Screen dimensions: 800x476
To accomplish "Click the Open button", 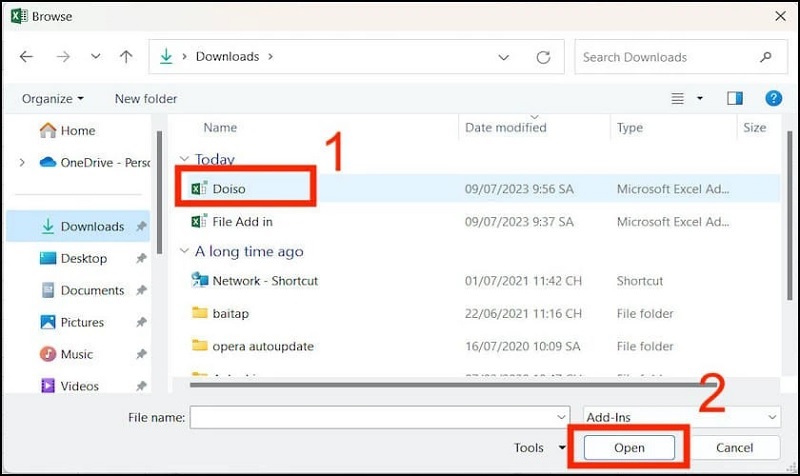I will coord(629,448).
